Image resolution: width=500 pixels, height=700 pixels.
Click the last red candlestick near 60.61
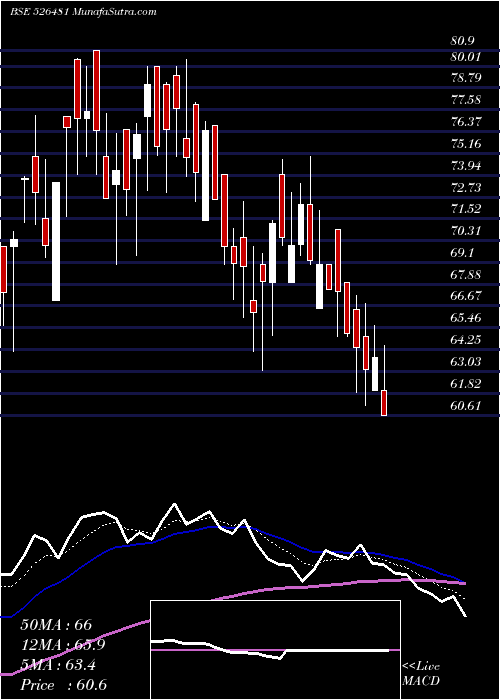click(x=384, y=403)
